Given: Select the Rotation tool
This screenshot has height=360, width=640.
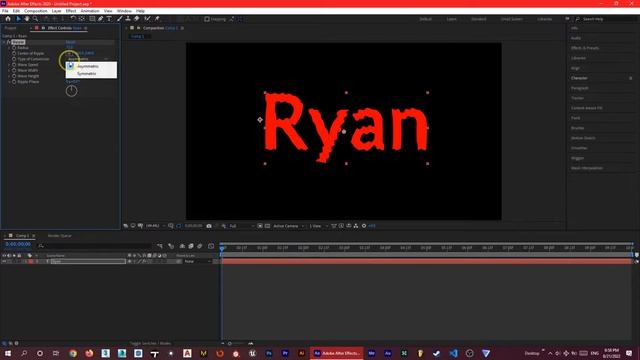Looking at the screenshot, I should (x=73, y=19).
